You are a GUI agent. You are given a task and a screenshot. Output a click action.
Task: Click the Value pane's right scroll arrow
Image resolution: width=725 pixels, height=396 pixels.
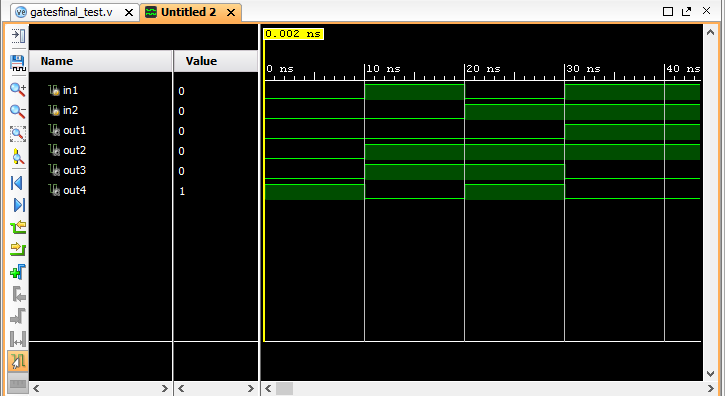click(251, 388)
